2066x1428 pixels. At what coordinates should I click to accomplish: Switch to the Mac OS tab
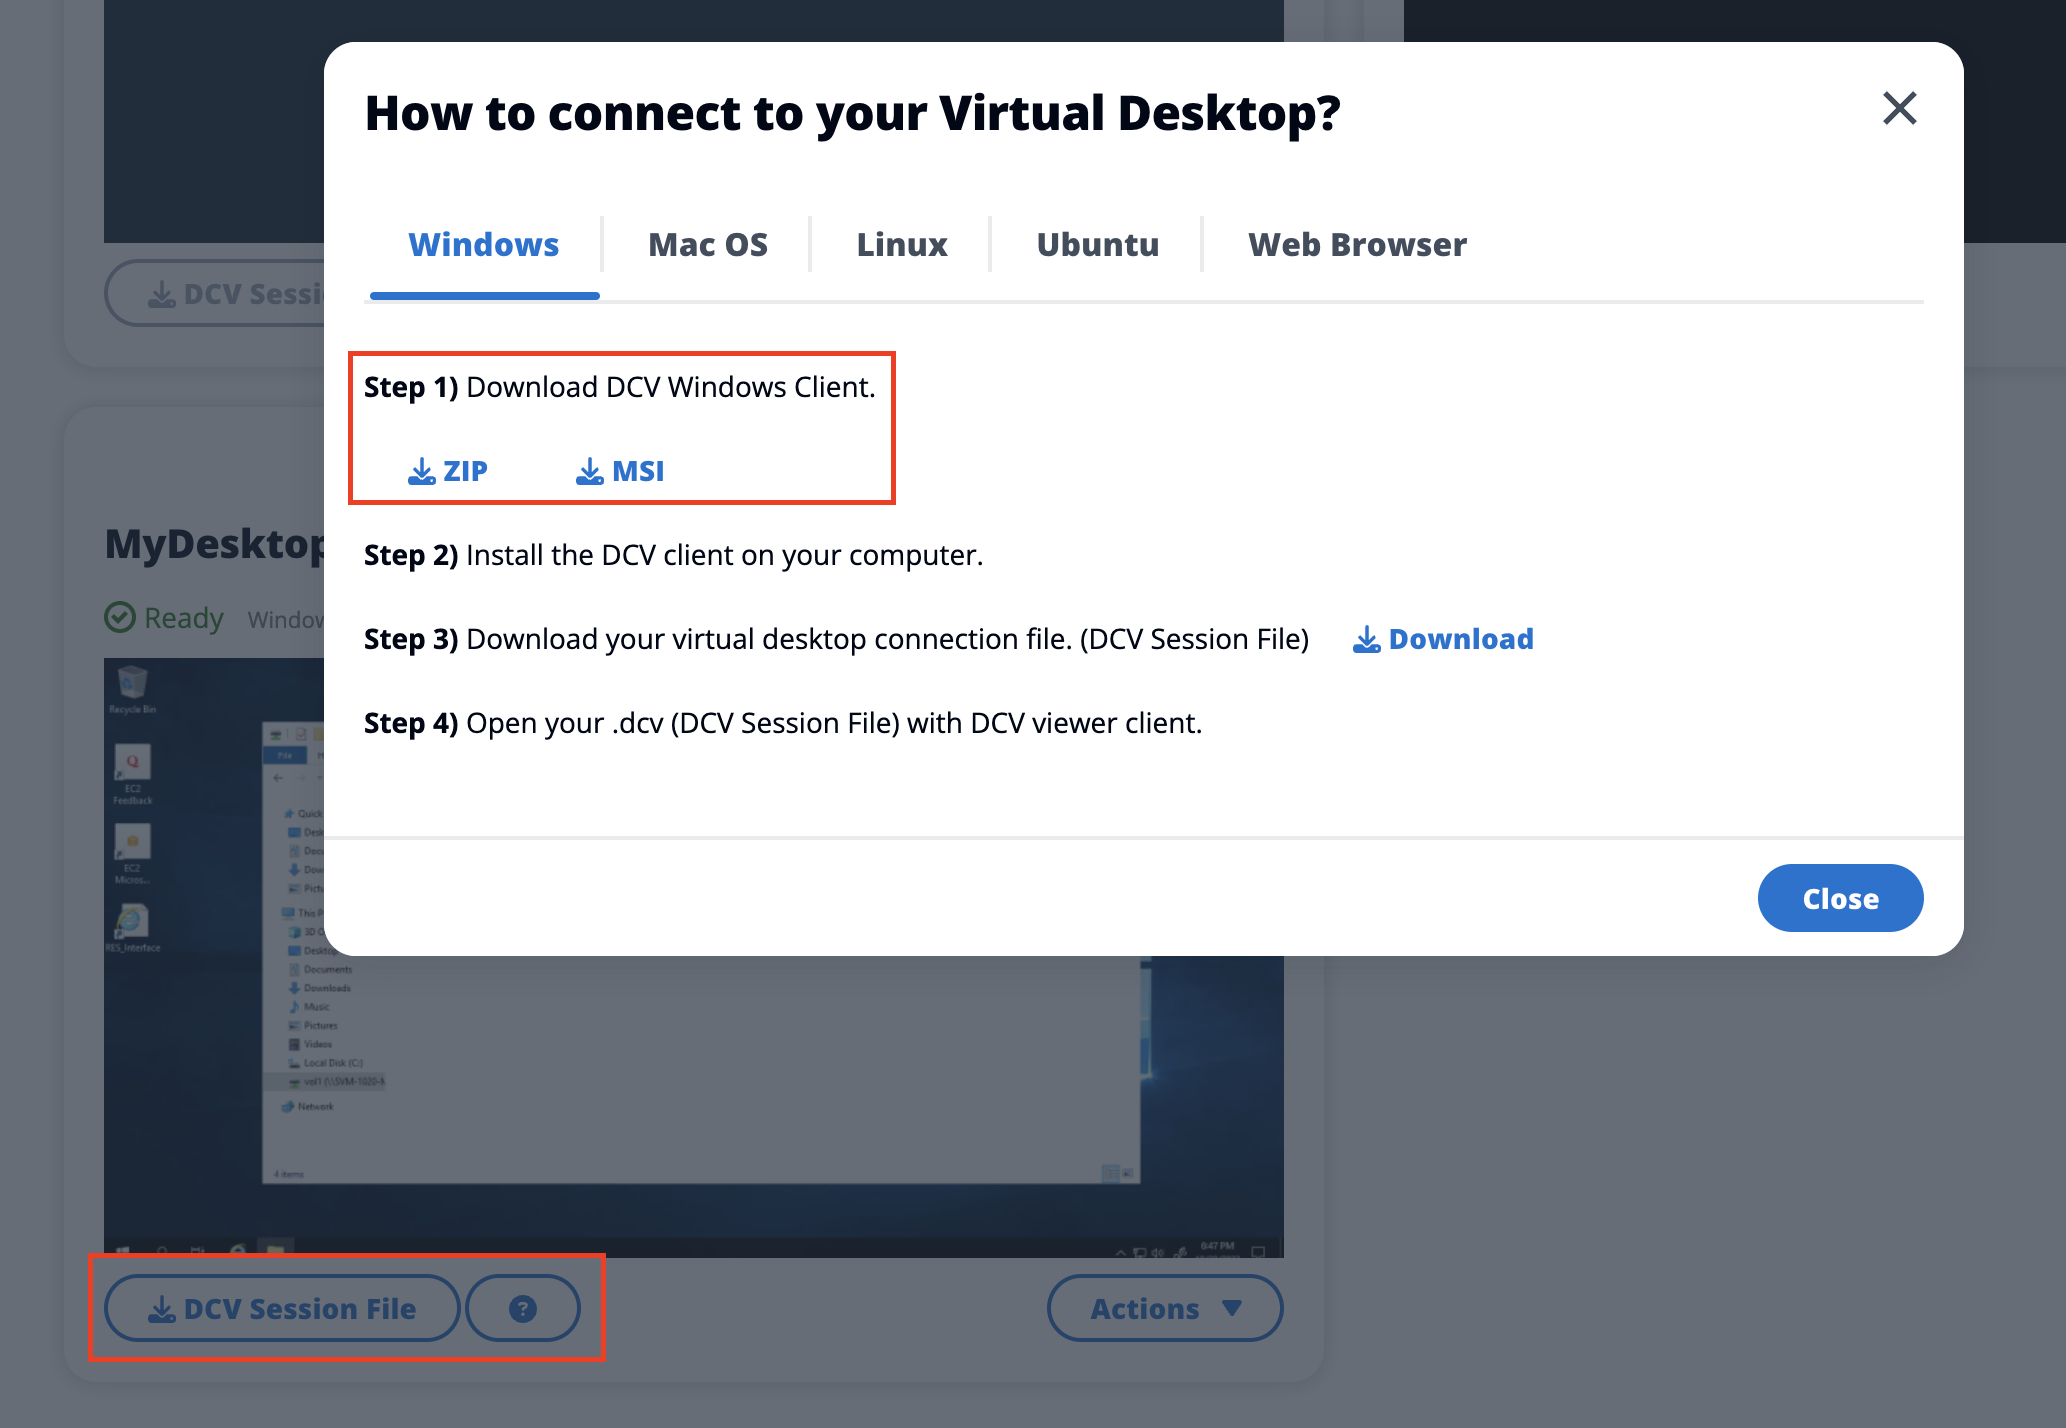coord(707,244)
